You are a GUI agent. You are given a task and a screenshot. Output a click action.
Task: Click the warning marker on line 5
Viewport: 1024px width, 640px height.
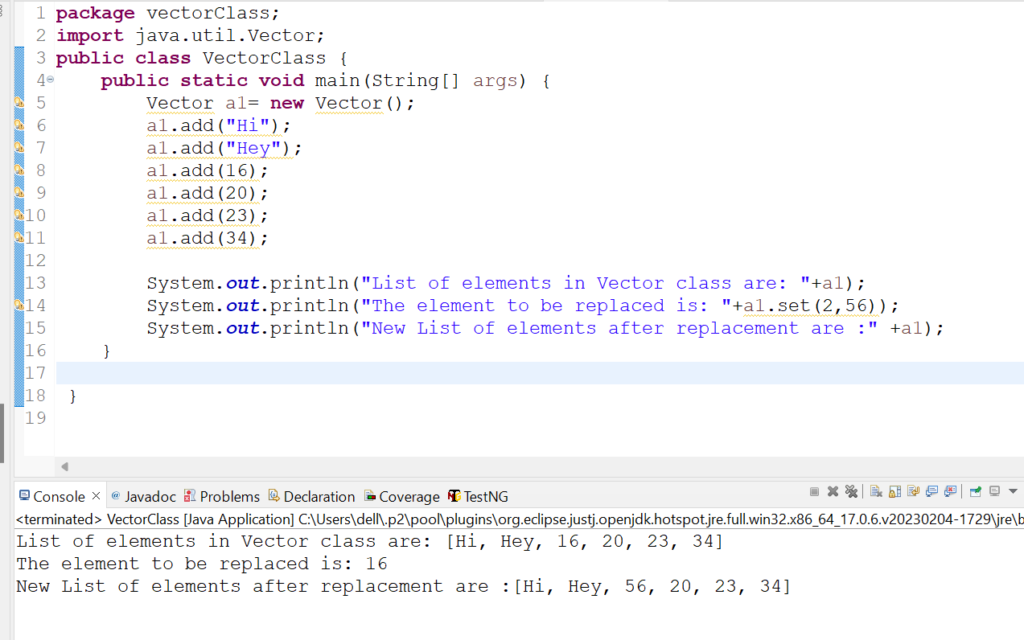pyautogui.click(x=19, y=103)
